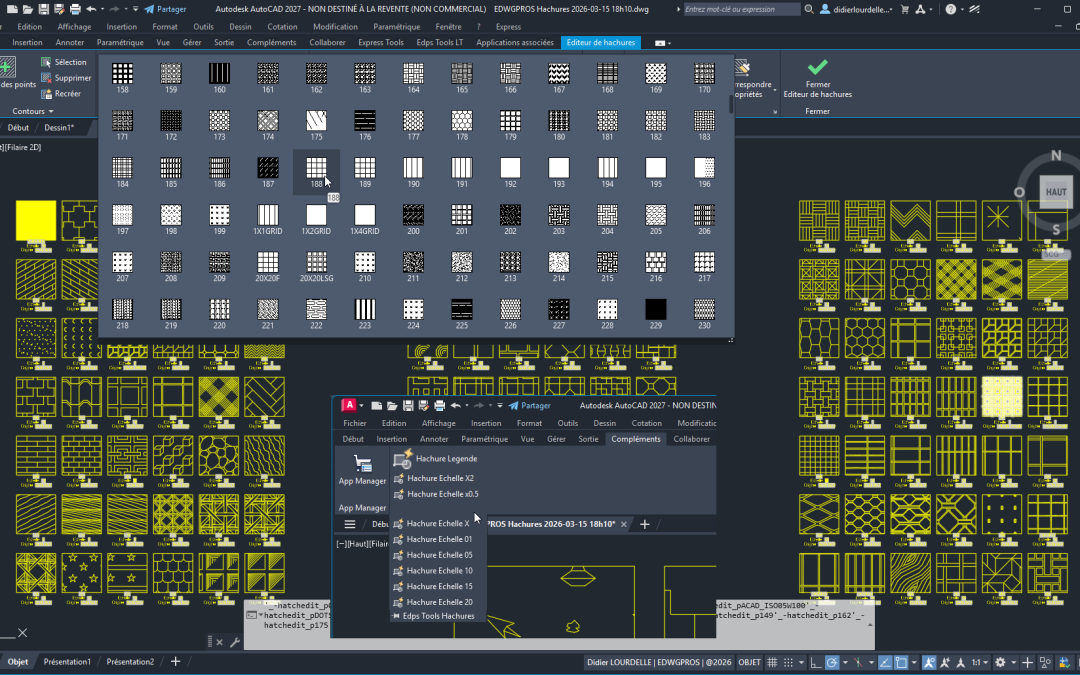Click Hachure Legende in inset window

click(436, 459)
